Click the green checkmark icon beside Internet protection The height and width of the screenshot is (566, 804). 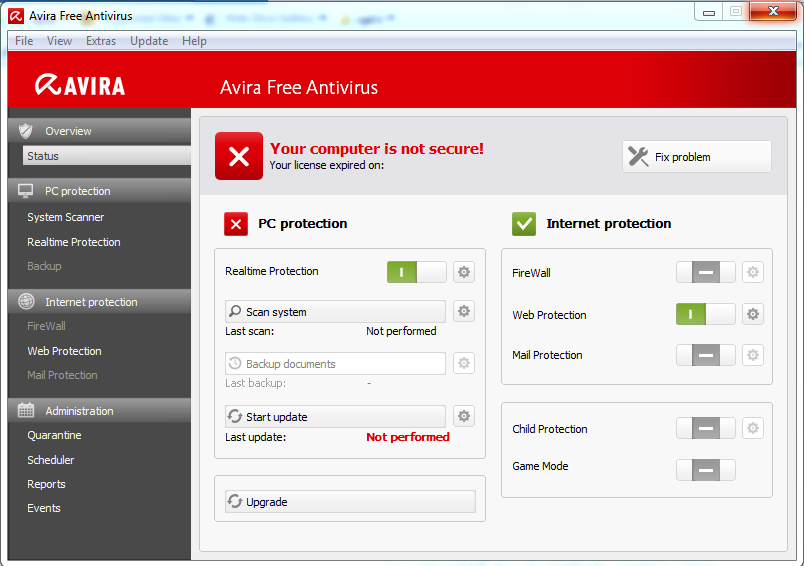(x=524, y=224)
